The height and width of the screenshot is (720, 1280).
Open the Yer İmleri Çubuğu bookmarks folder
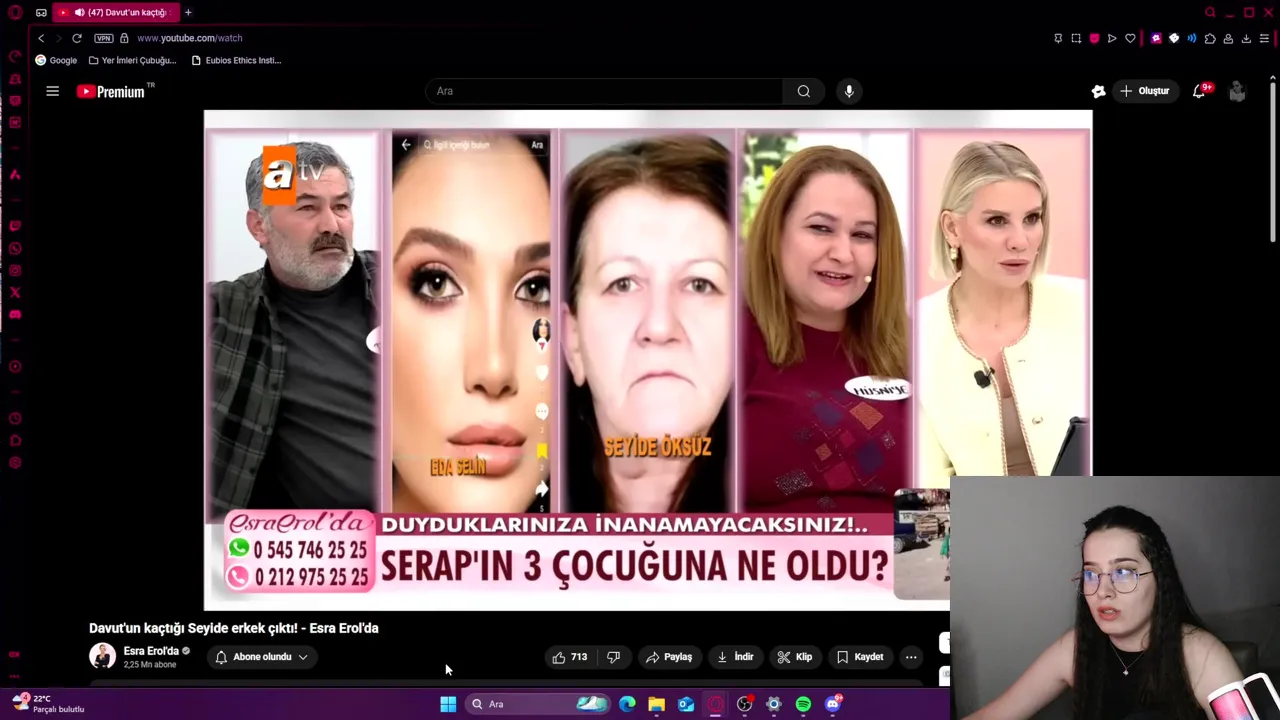click(132, 60)
